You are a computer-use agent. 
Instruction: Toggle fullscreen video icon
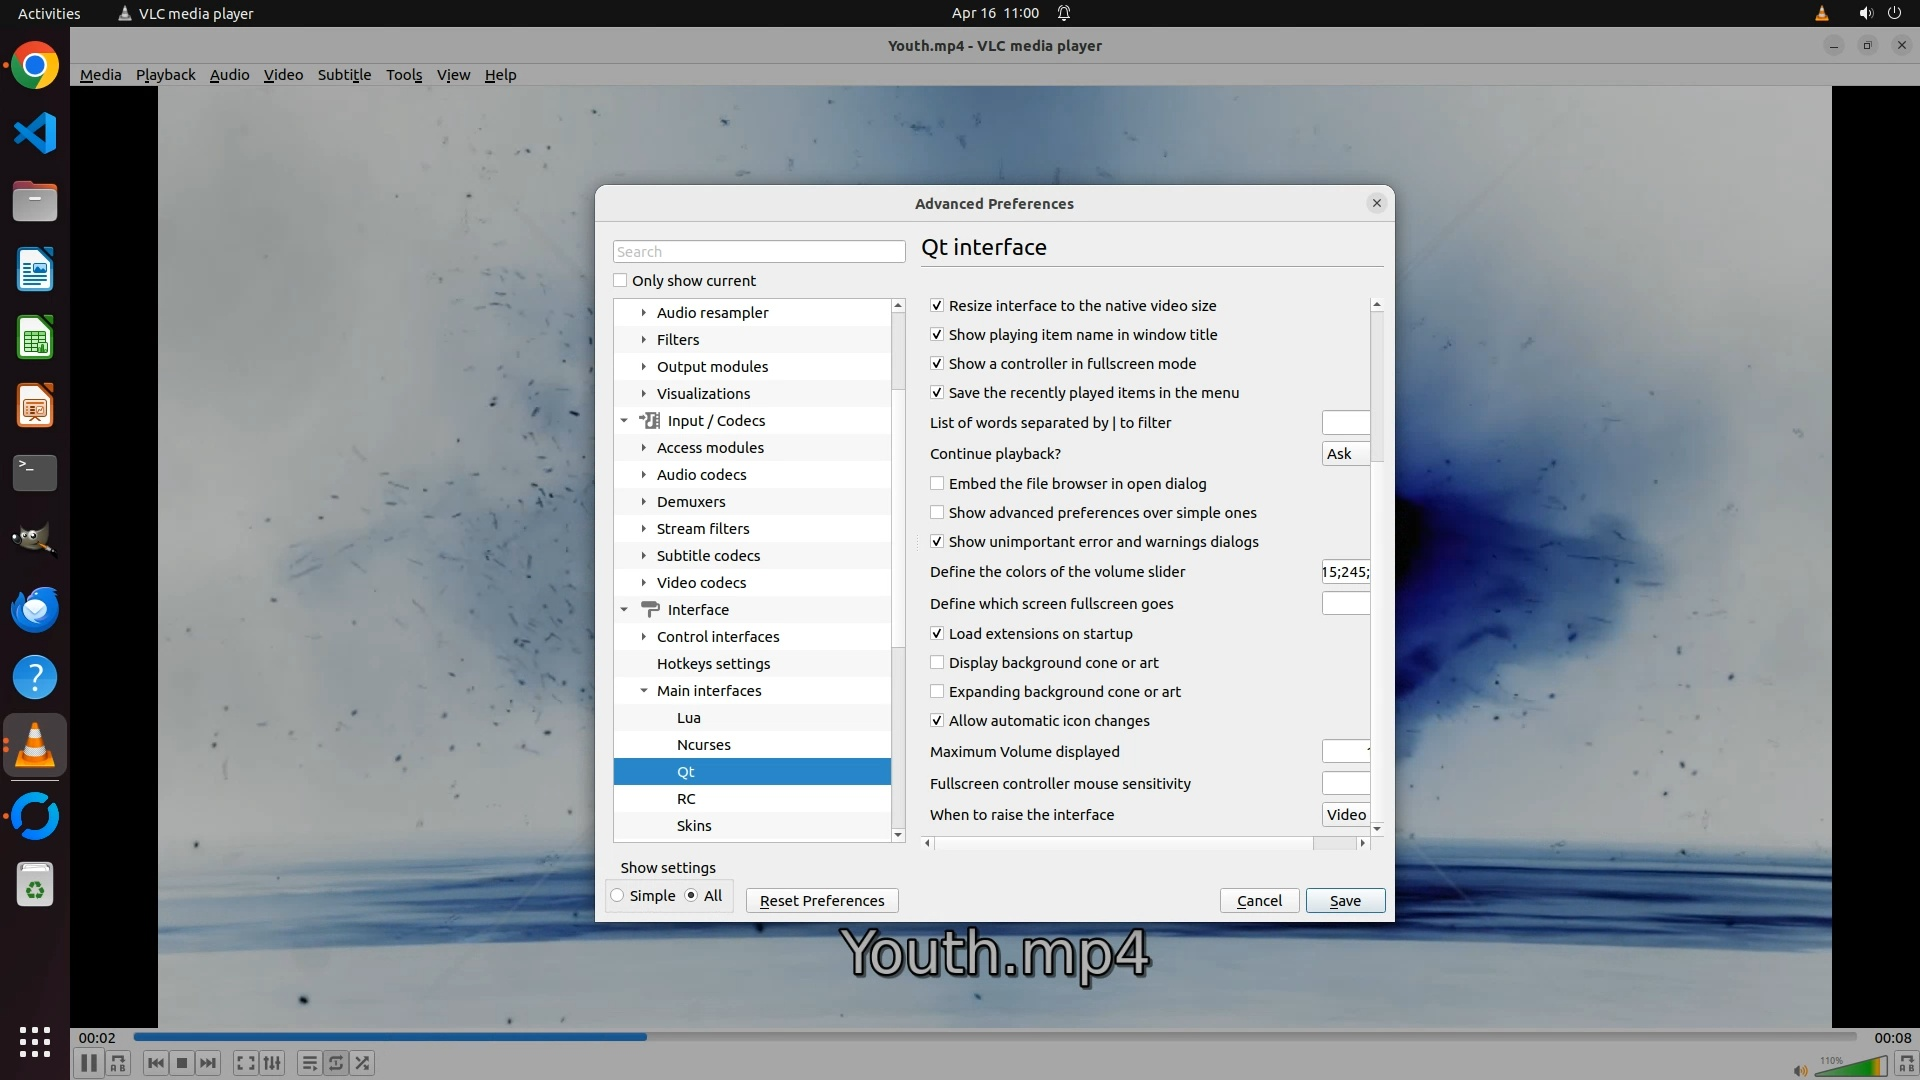tap(245, 1063)
